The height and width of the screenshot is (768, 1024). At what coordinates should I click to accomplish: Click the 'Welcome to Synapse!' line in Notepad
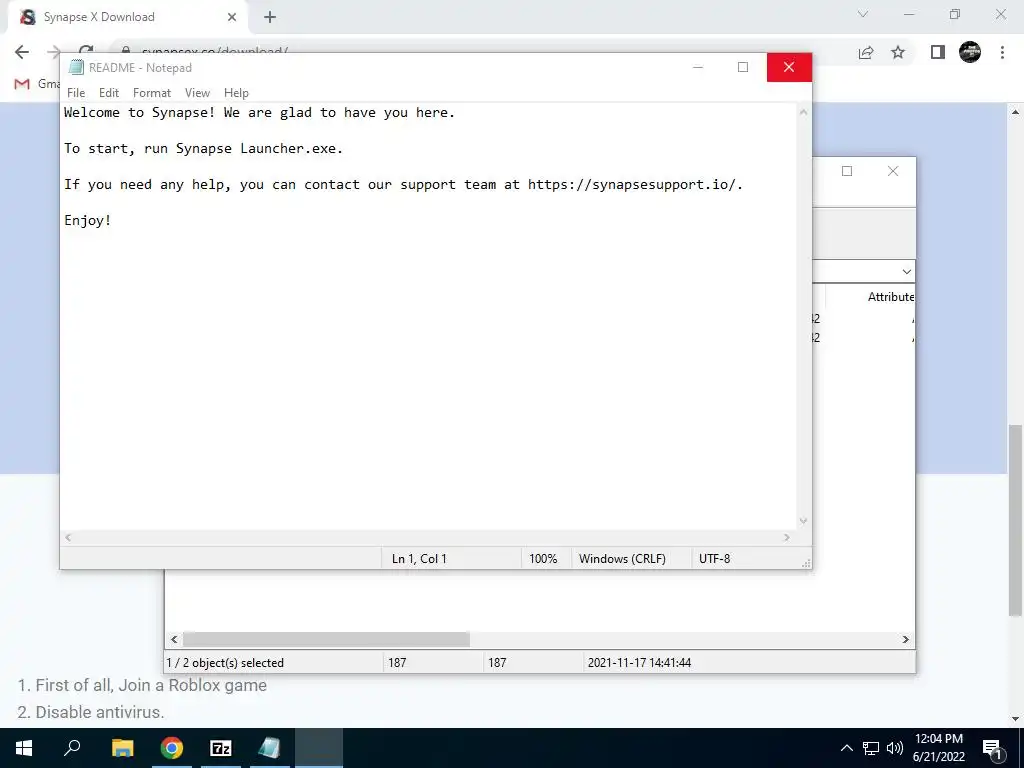coord(259,112)
